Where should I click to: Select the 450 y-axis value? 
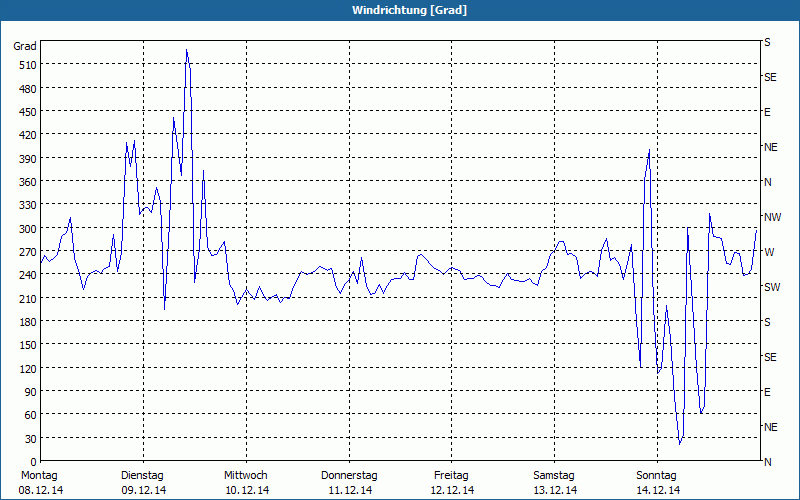pos(28,112)
